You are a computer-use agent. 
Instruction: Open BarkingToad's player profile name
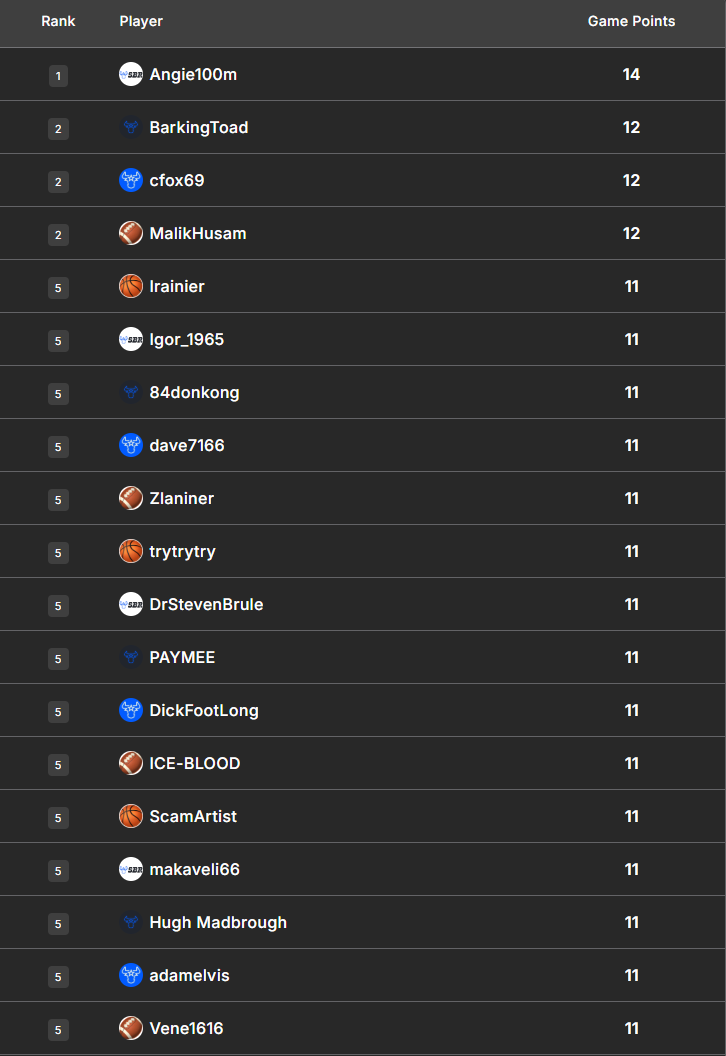pyautogui.click(x=199, y=127)
